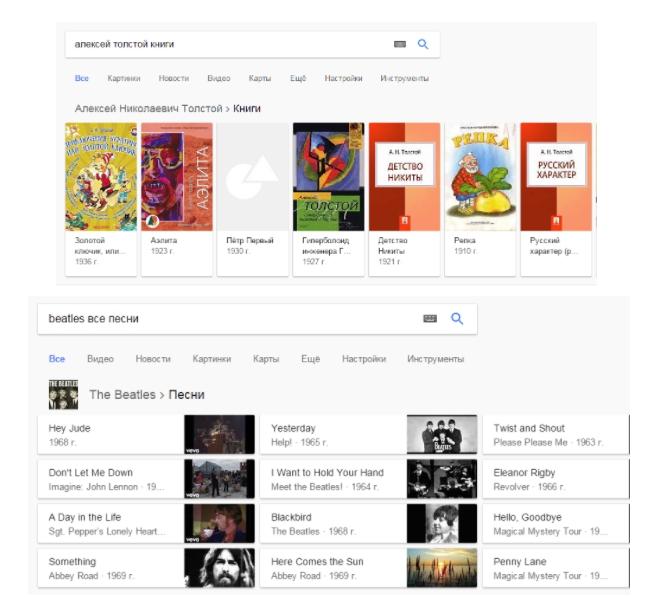This screenshot has width=664, height=597.
Task: Click the magnifier search icon in top search bar
Action: coord(423,45)
